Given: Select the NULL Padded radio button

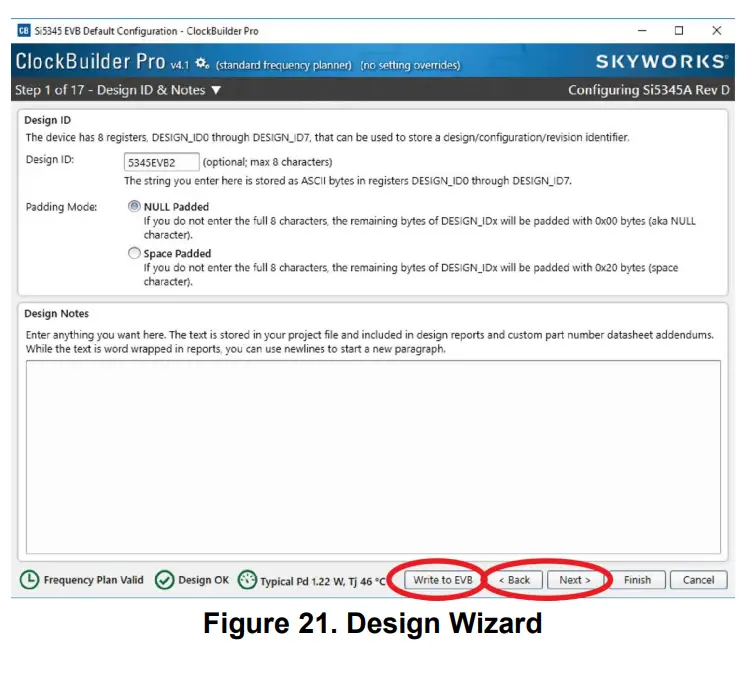Looking at the screenshot, I should pos(135,206).
